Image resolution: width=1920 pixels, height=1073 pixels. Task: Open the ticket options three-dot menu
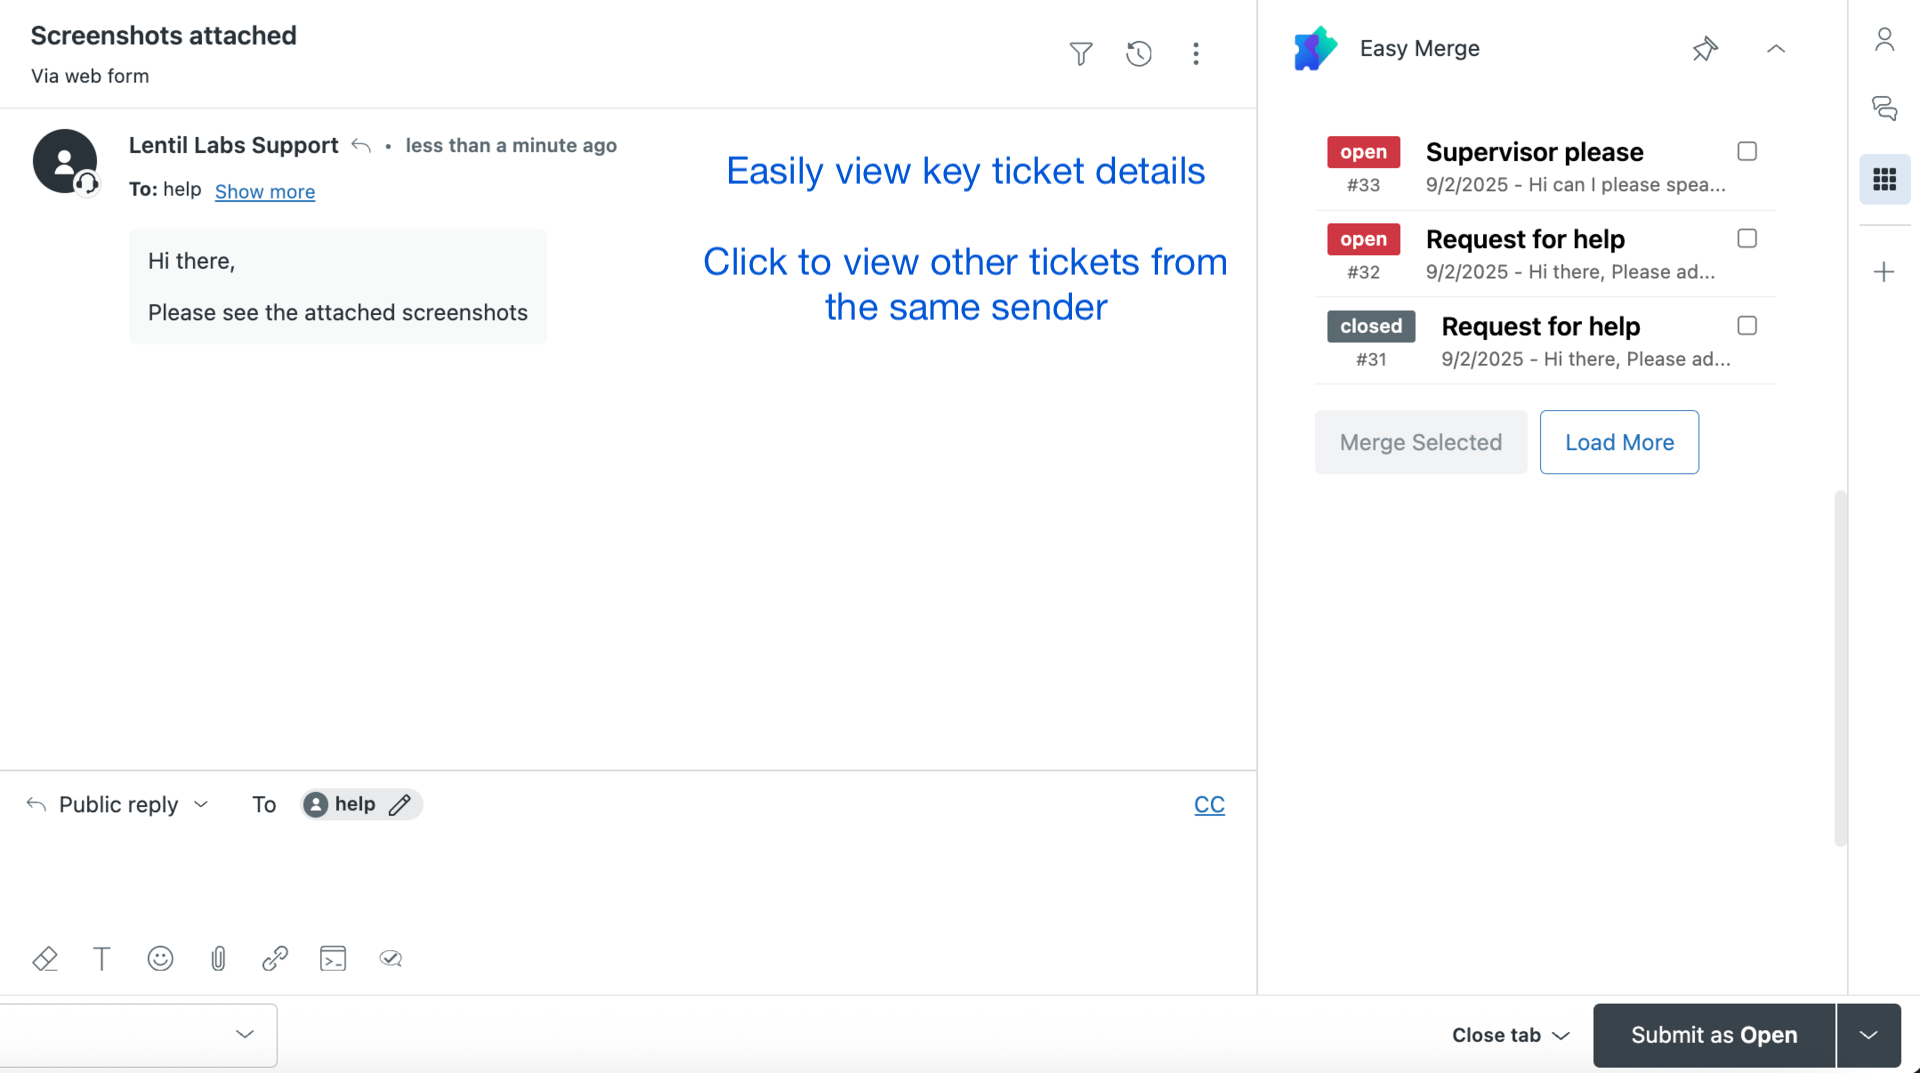point(1195,53)
